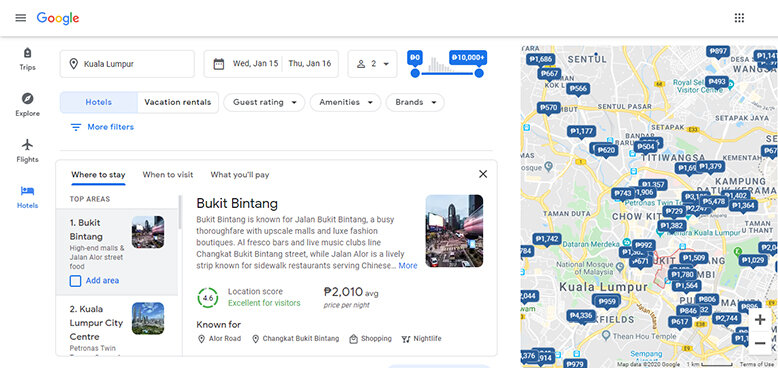
Task: Open Explore compass icon
Action: [27, 98]
